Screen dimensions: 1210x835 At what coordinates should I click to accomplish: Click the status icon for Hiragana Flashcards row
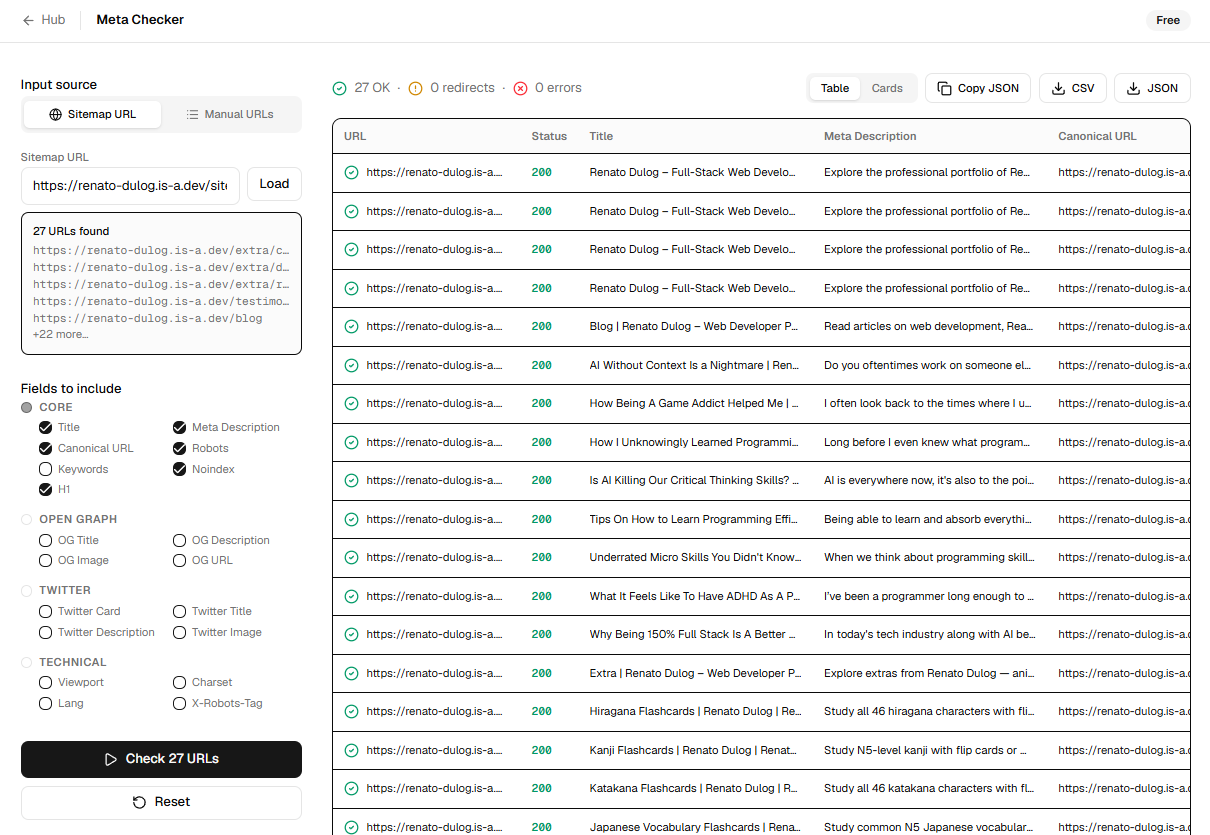tap(351, 712)
